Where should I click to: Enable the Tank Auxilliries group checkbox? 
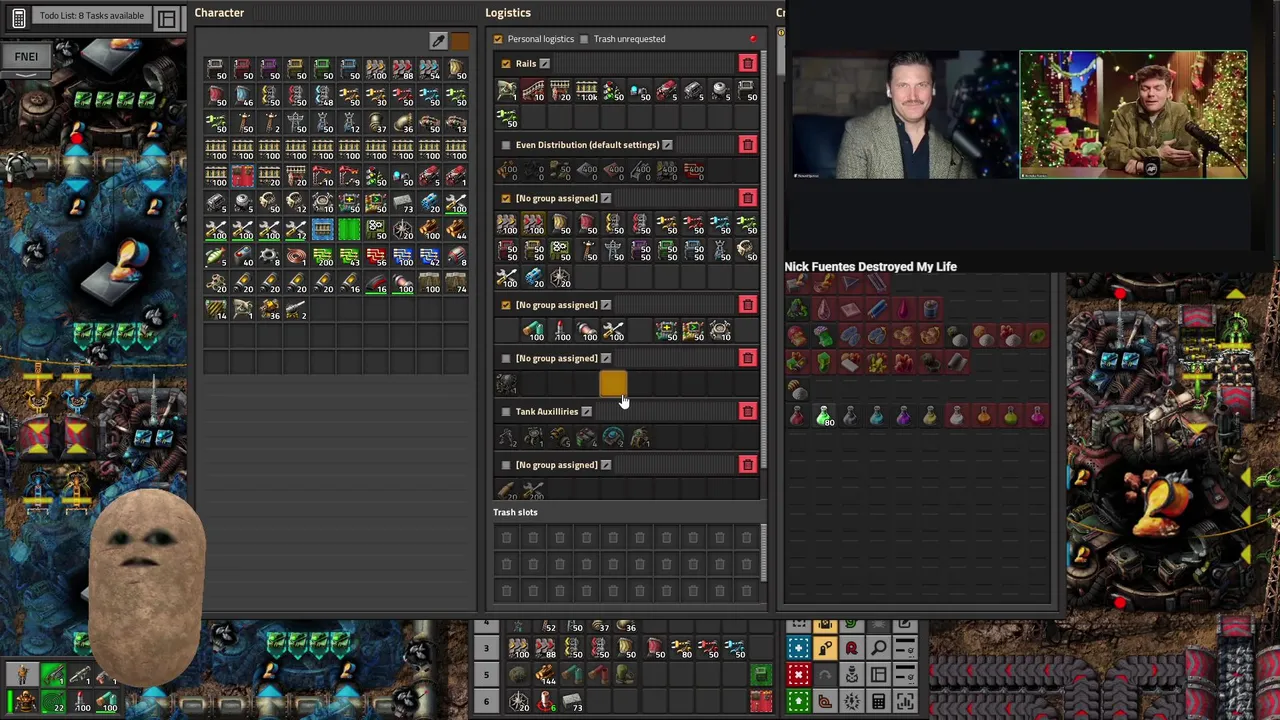pyautogui.click(x=505, y=412)
